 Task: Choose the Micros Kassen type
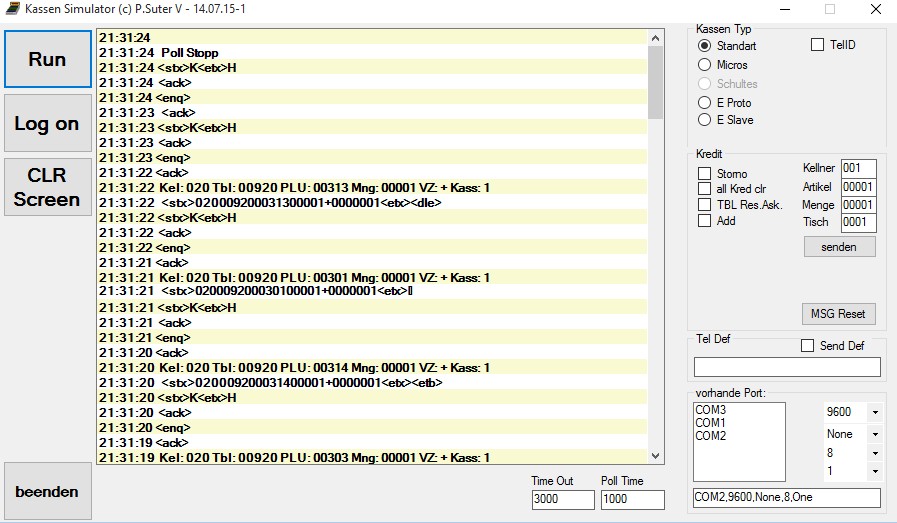(704, 65)
